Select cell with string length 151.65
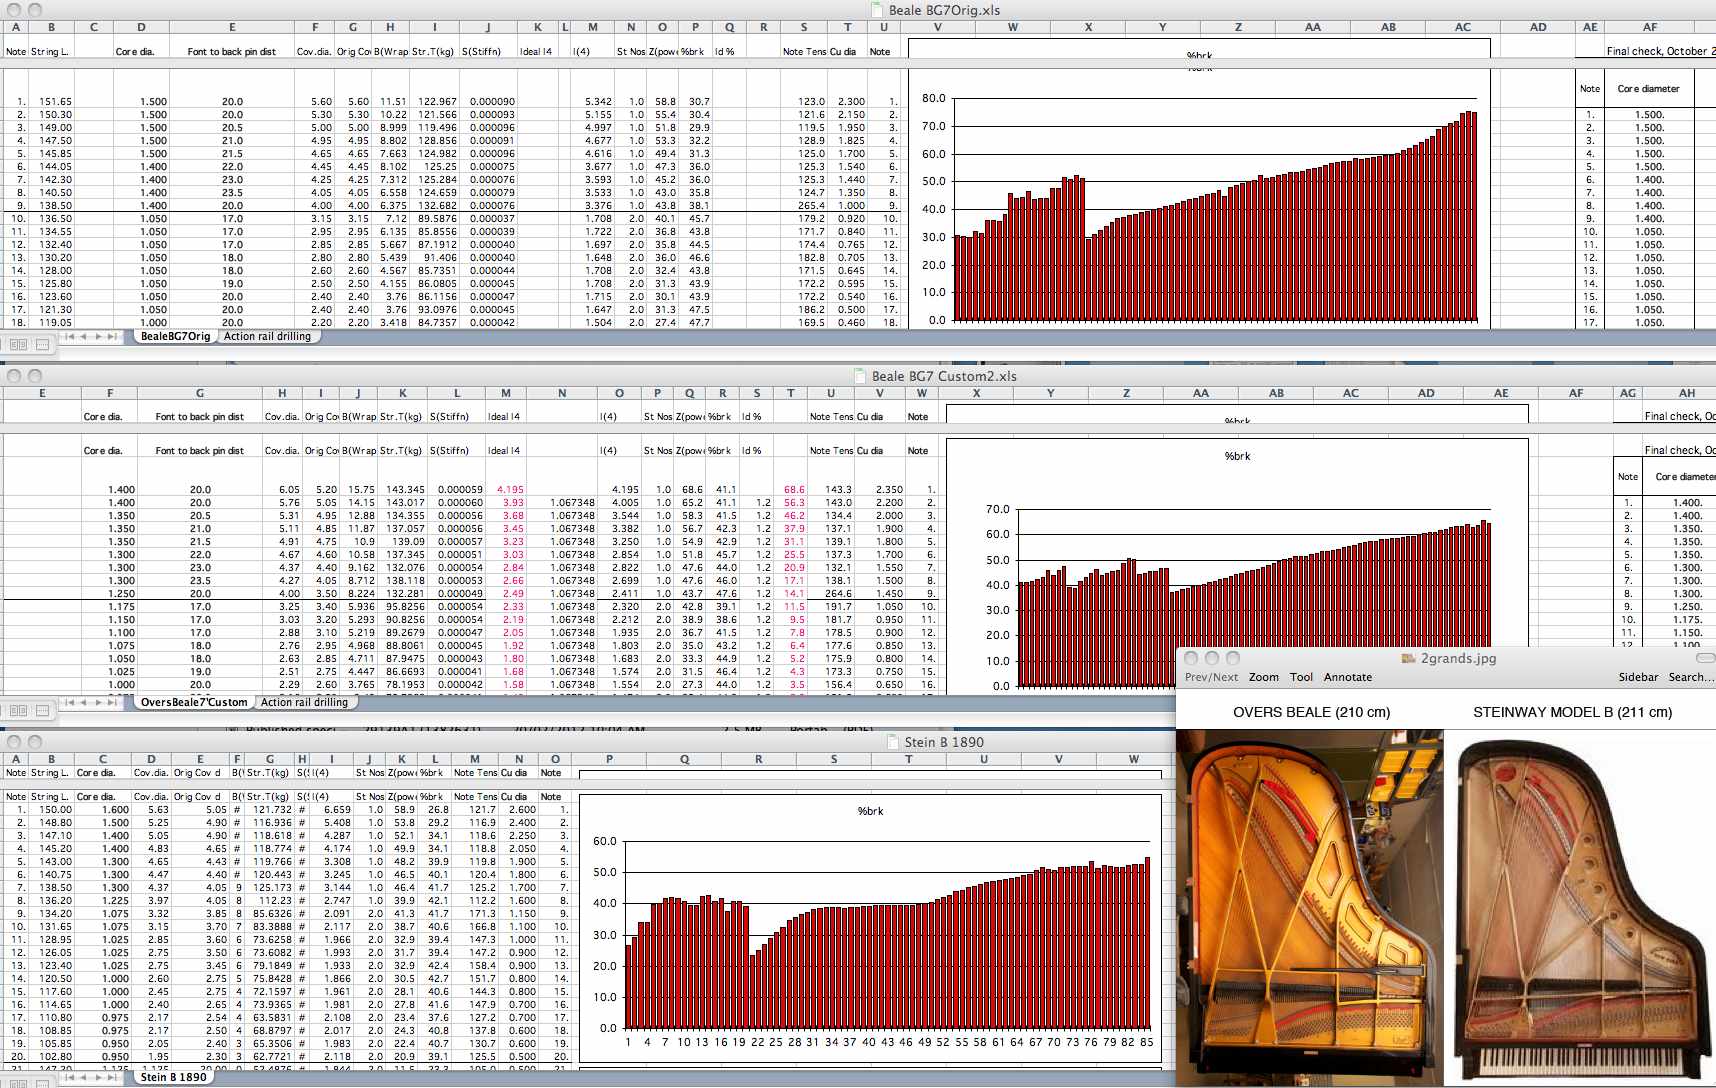This screenshot has width=1716, height=1088. coord(51,101)
